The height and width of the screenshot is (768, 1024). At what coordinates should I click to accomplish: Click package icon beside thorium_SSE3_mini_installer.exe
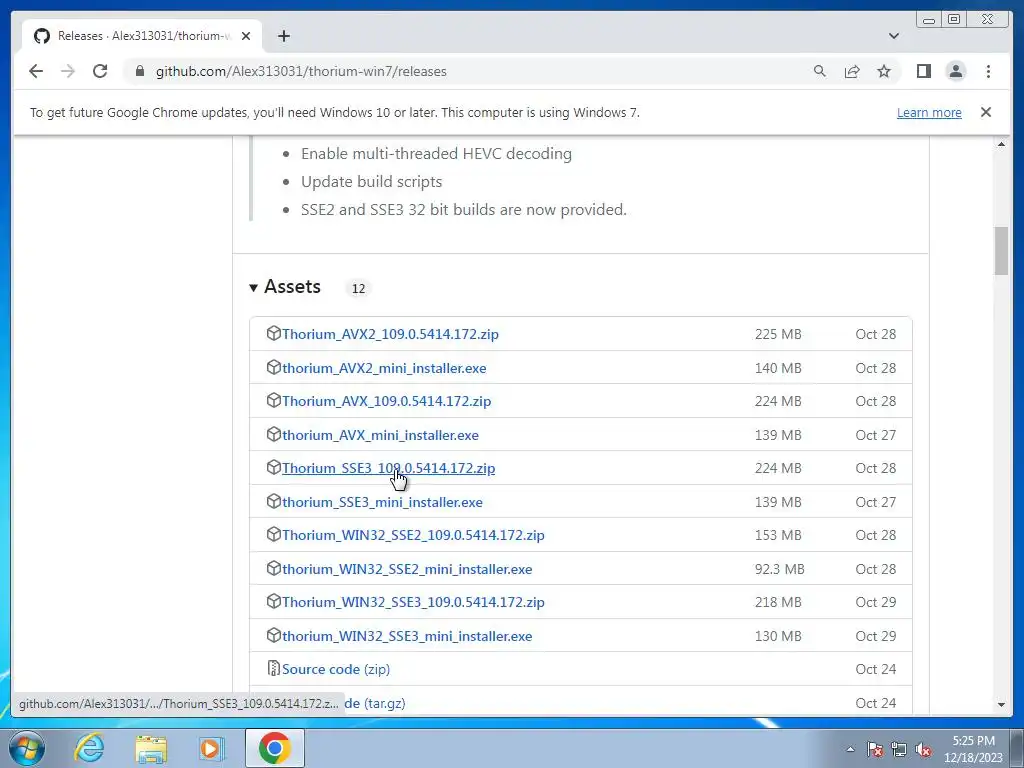[274, 502]
